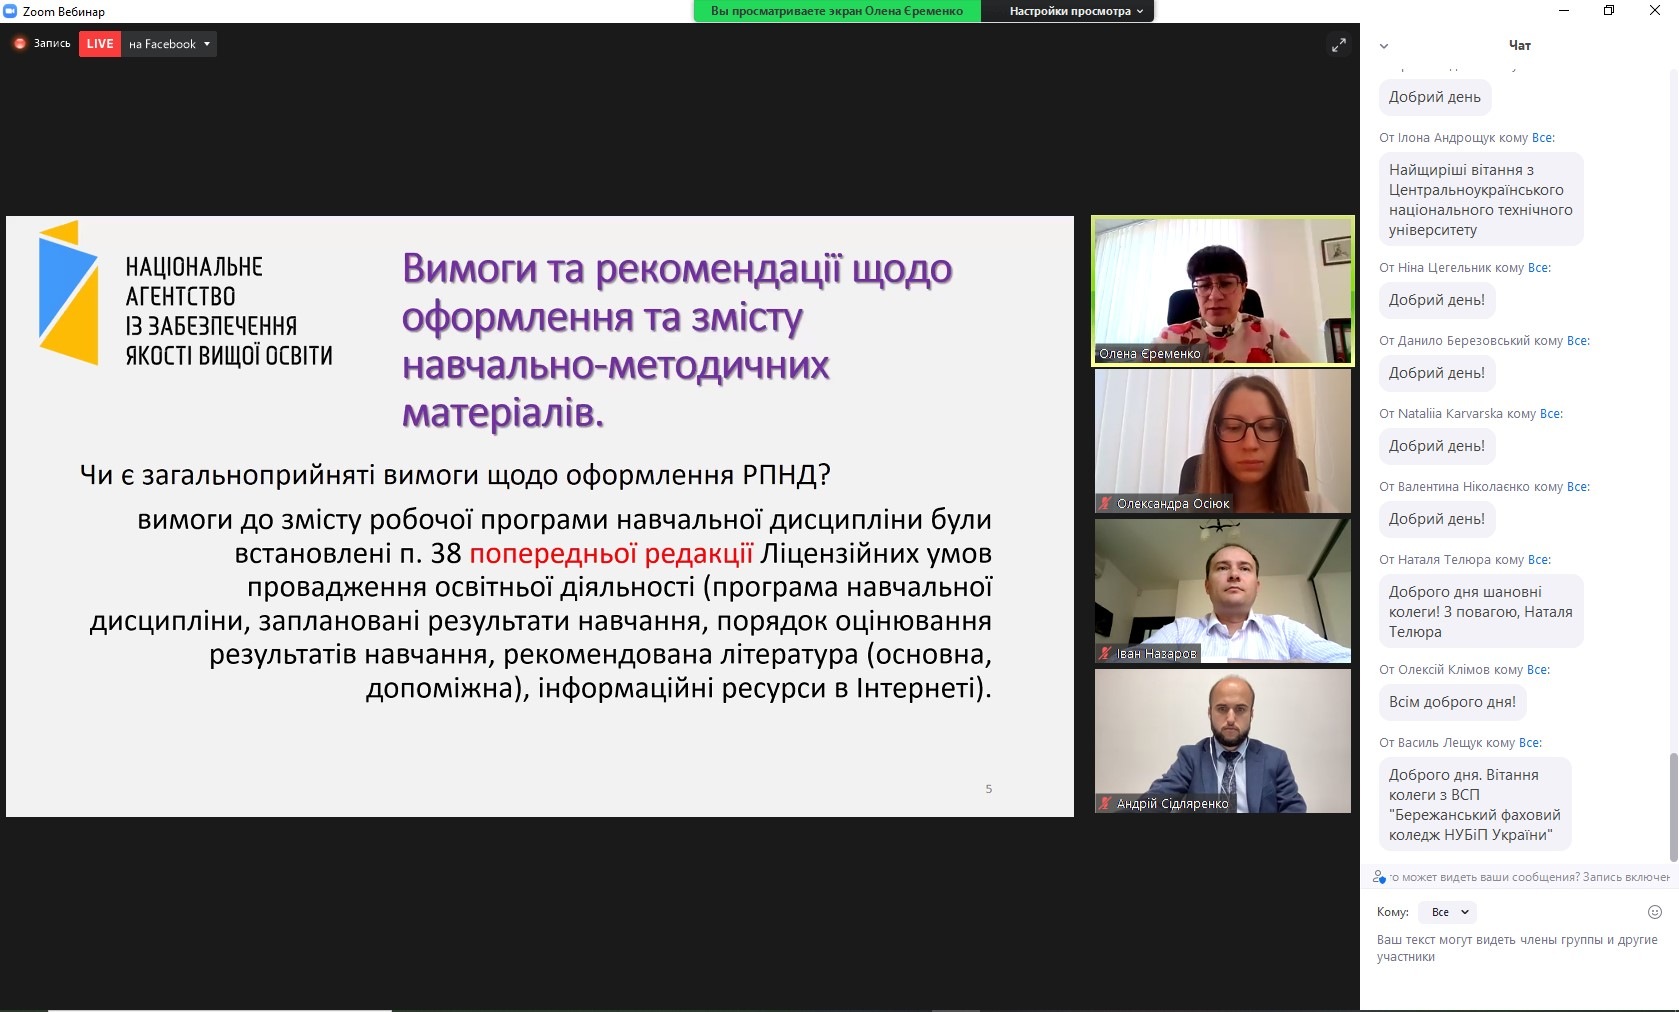Click the Чат panel title
Viewport: 1679px width, 1012px height.
click(1519, 45)
